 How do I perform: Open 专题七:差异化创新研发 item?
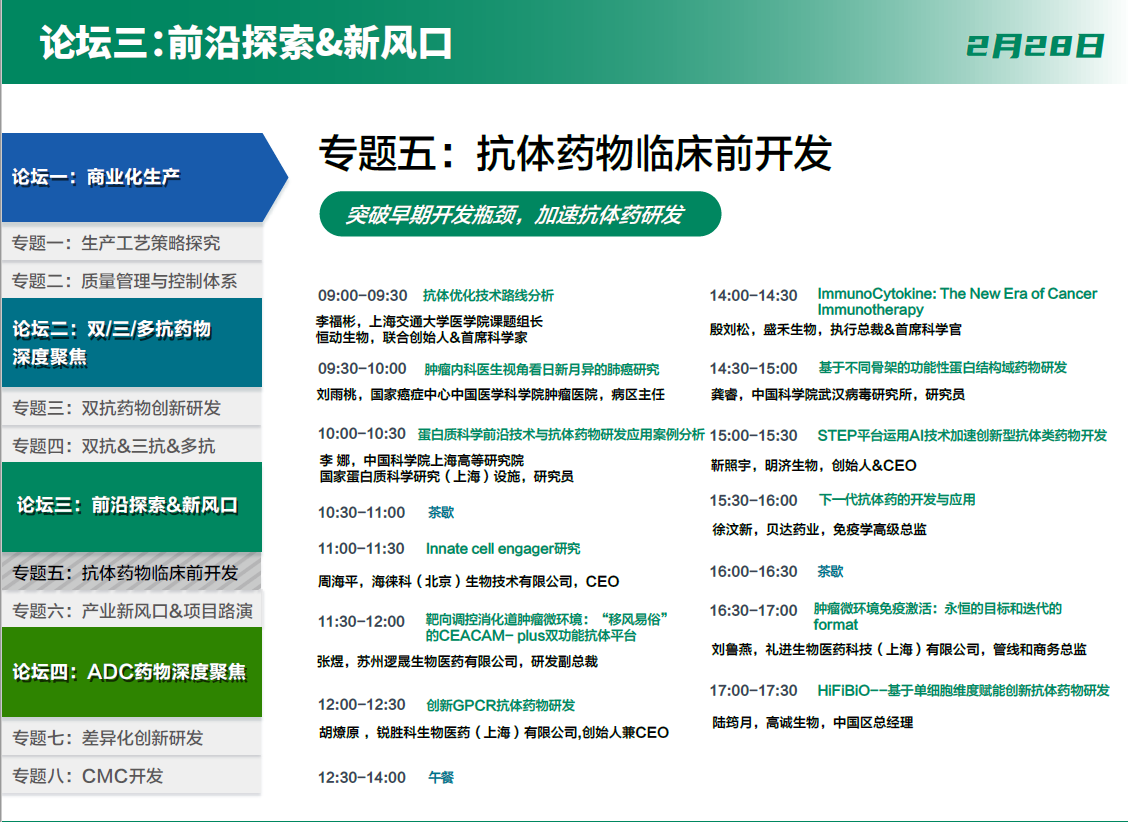tap(130, 738)
